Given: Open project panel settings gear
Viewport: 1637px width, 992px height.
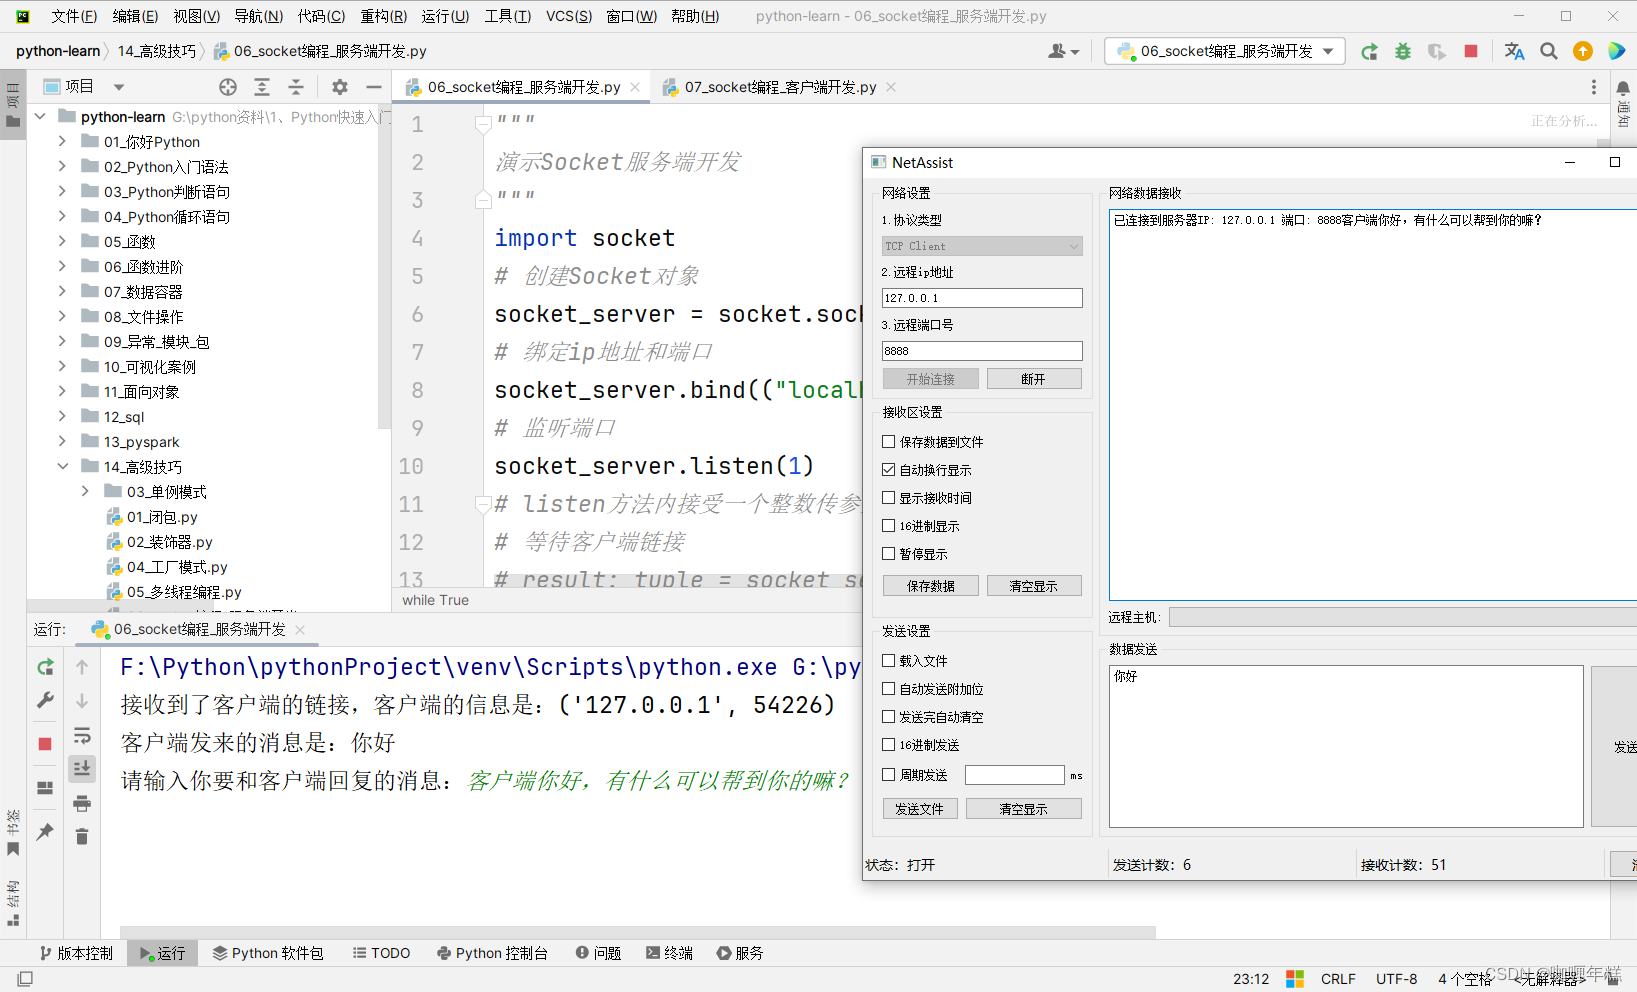Looking at the screenshot, I should [x=340, y=87].
